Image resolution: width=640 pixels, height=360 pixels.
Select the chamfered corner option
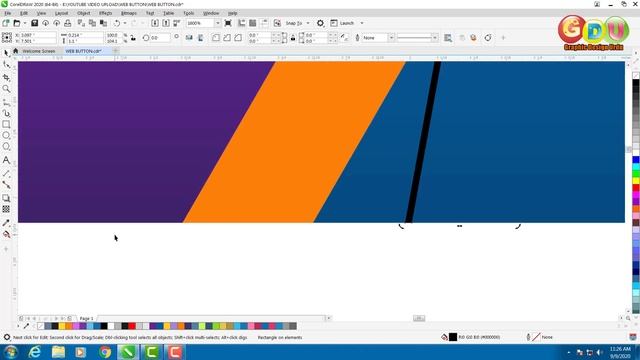(x=238, y=38)
